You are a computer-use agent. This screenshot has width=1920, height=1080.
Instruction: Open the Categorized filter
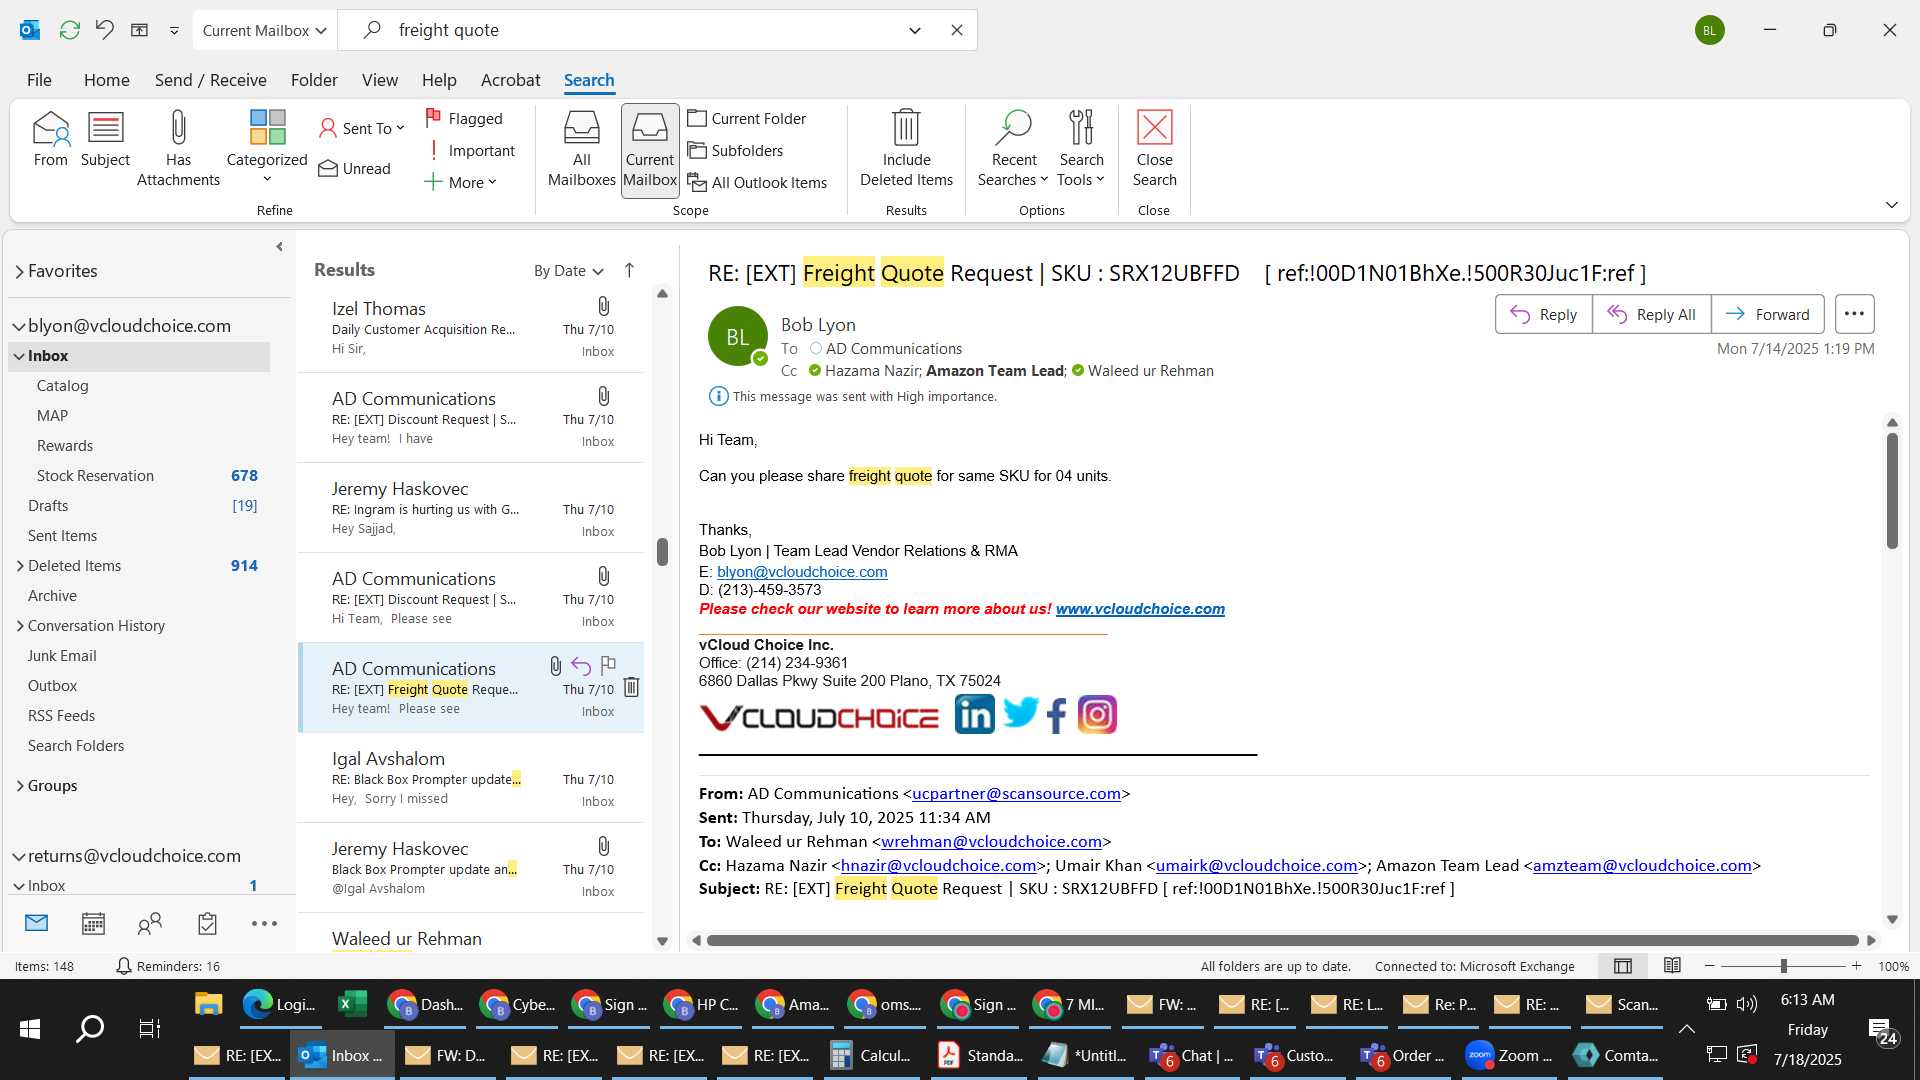pos(267,148)
